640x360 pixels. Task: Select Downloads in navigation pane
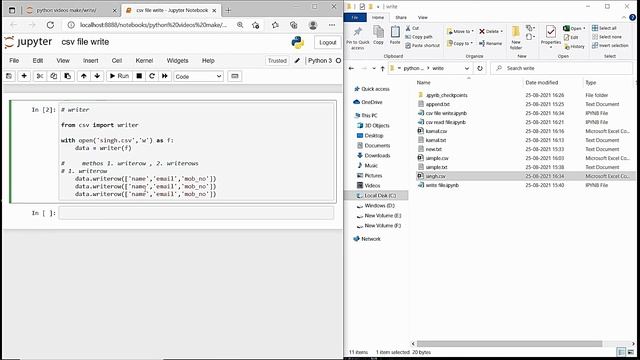[374, 156]
